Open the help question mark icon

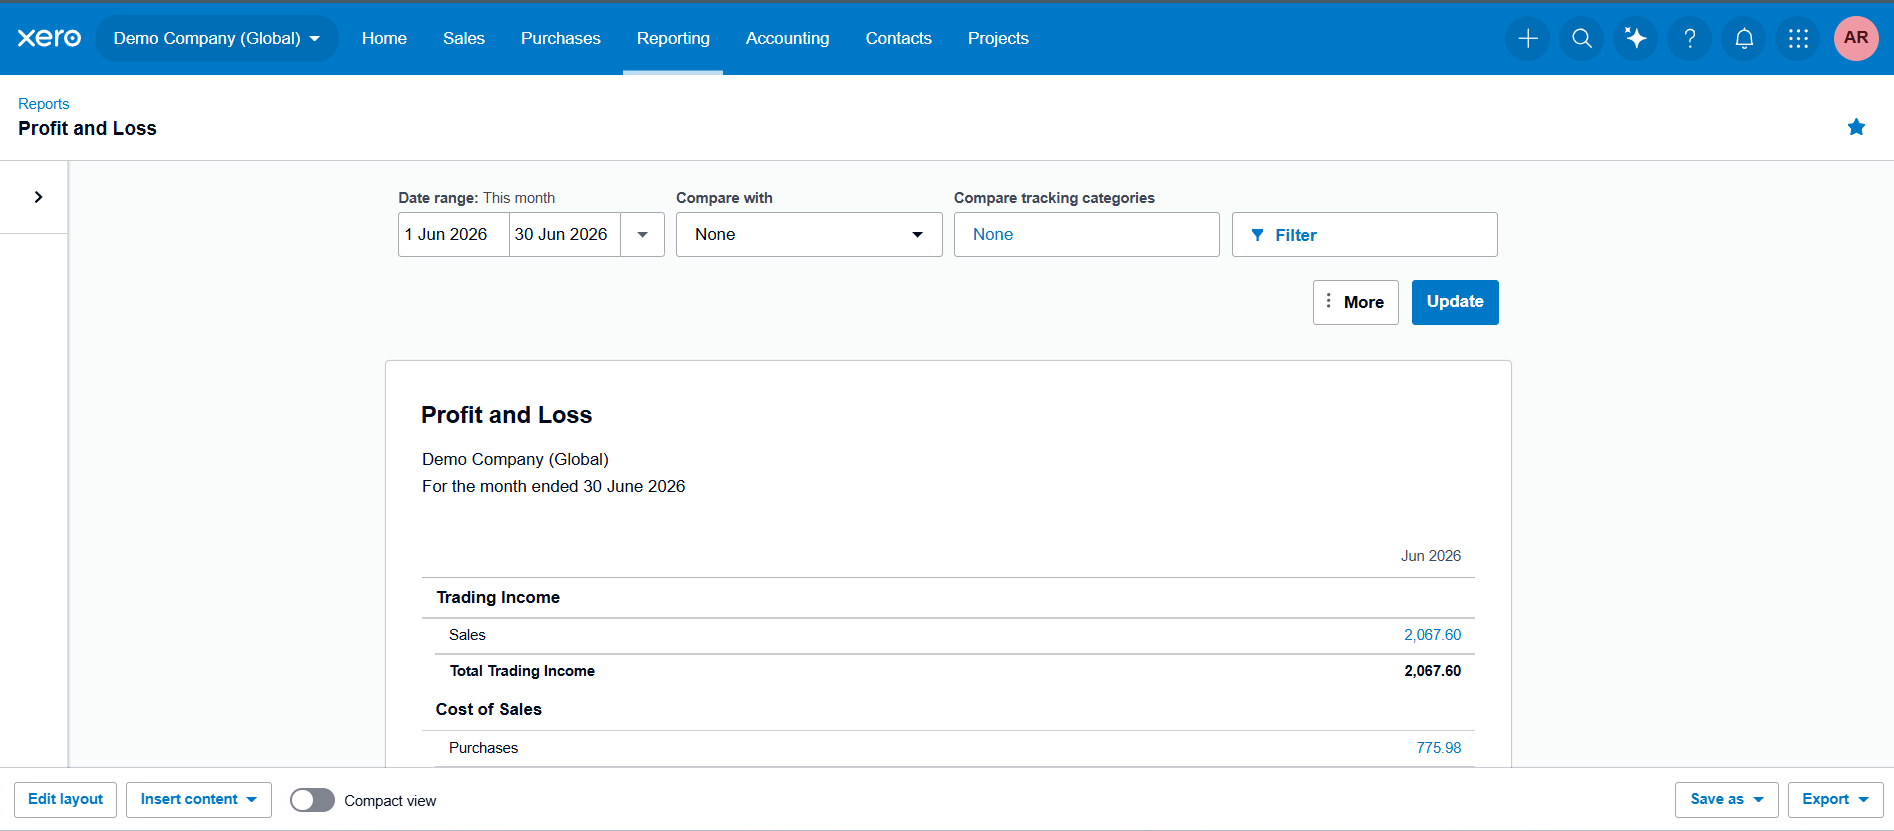1690,38
